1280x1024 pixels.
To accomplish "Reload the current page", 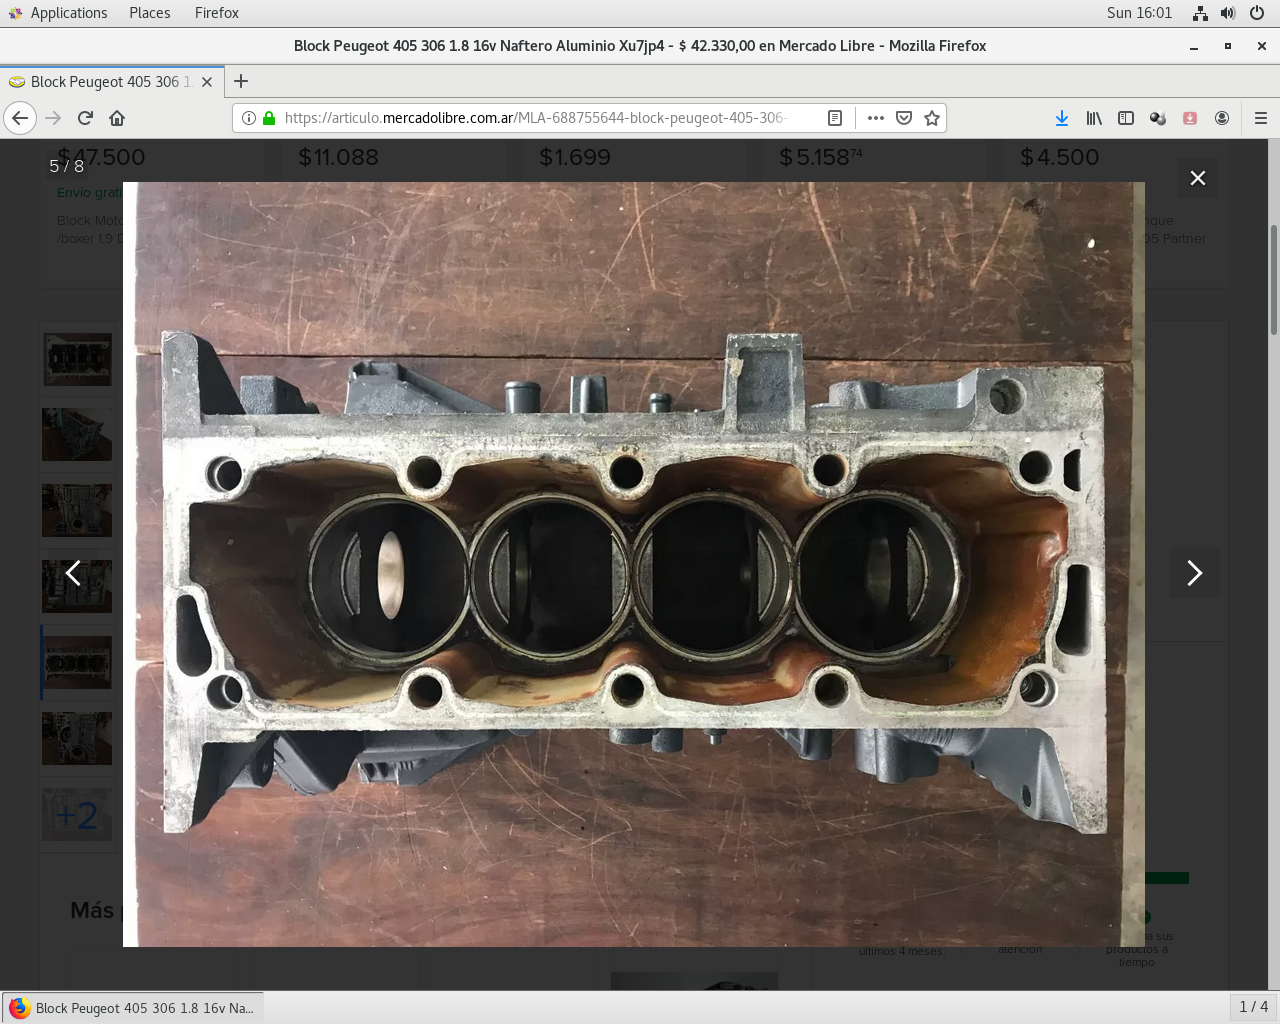I will (x=85, y=118).
